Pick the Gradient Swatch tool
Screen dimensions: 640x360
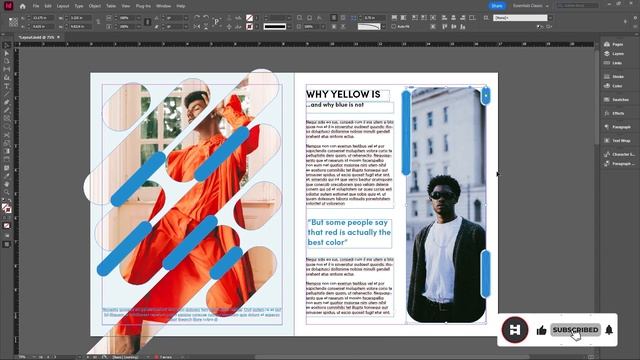(7, 151)
